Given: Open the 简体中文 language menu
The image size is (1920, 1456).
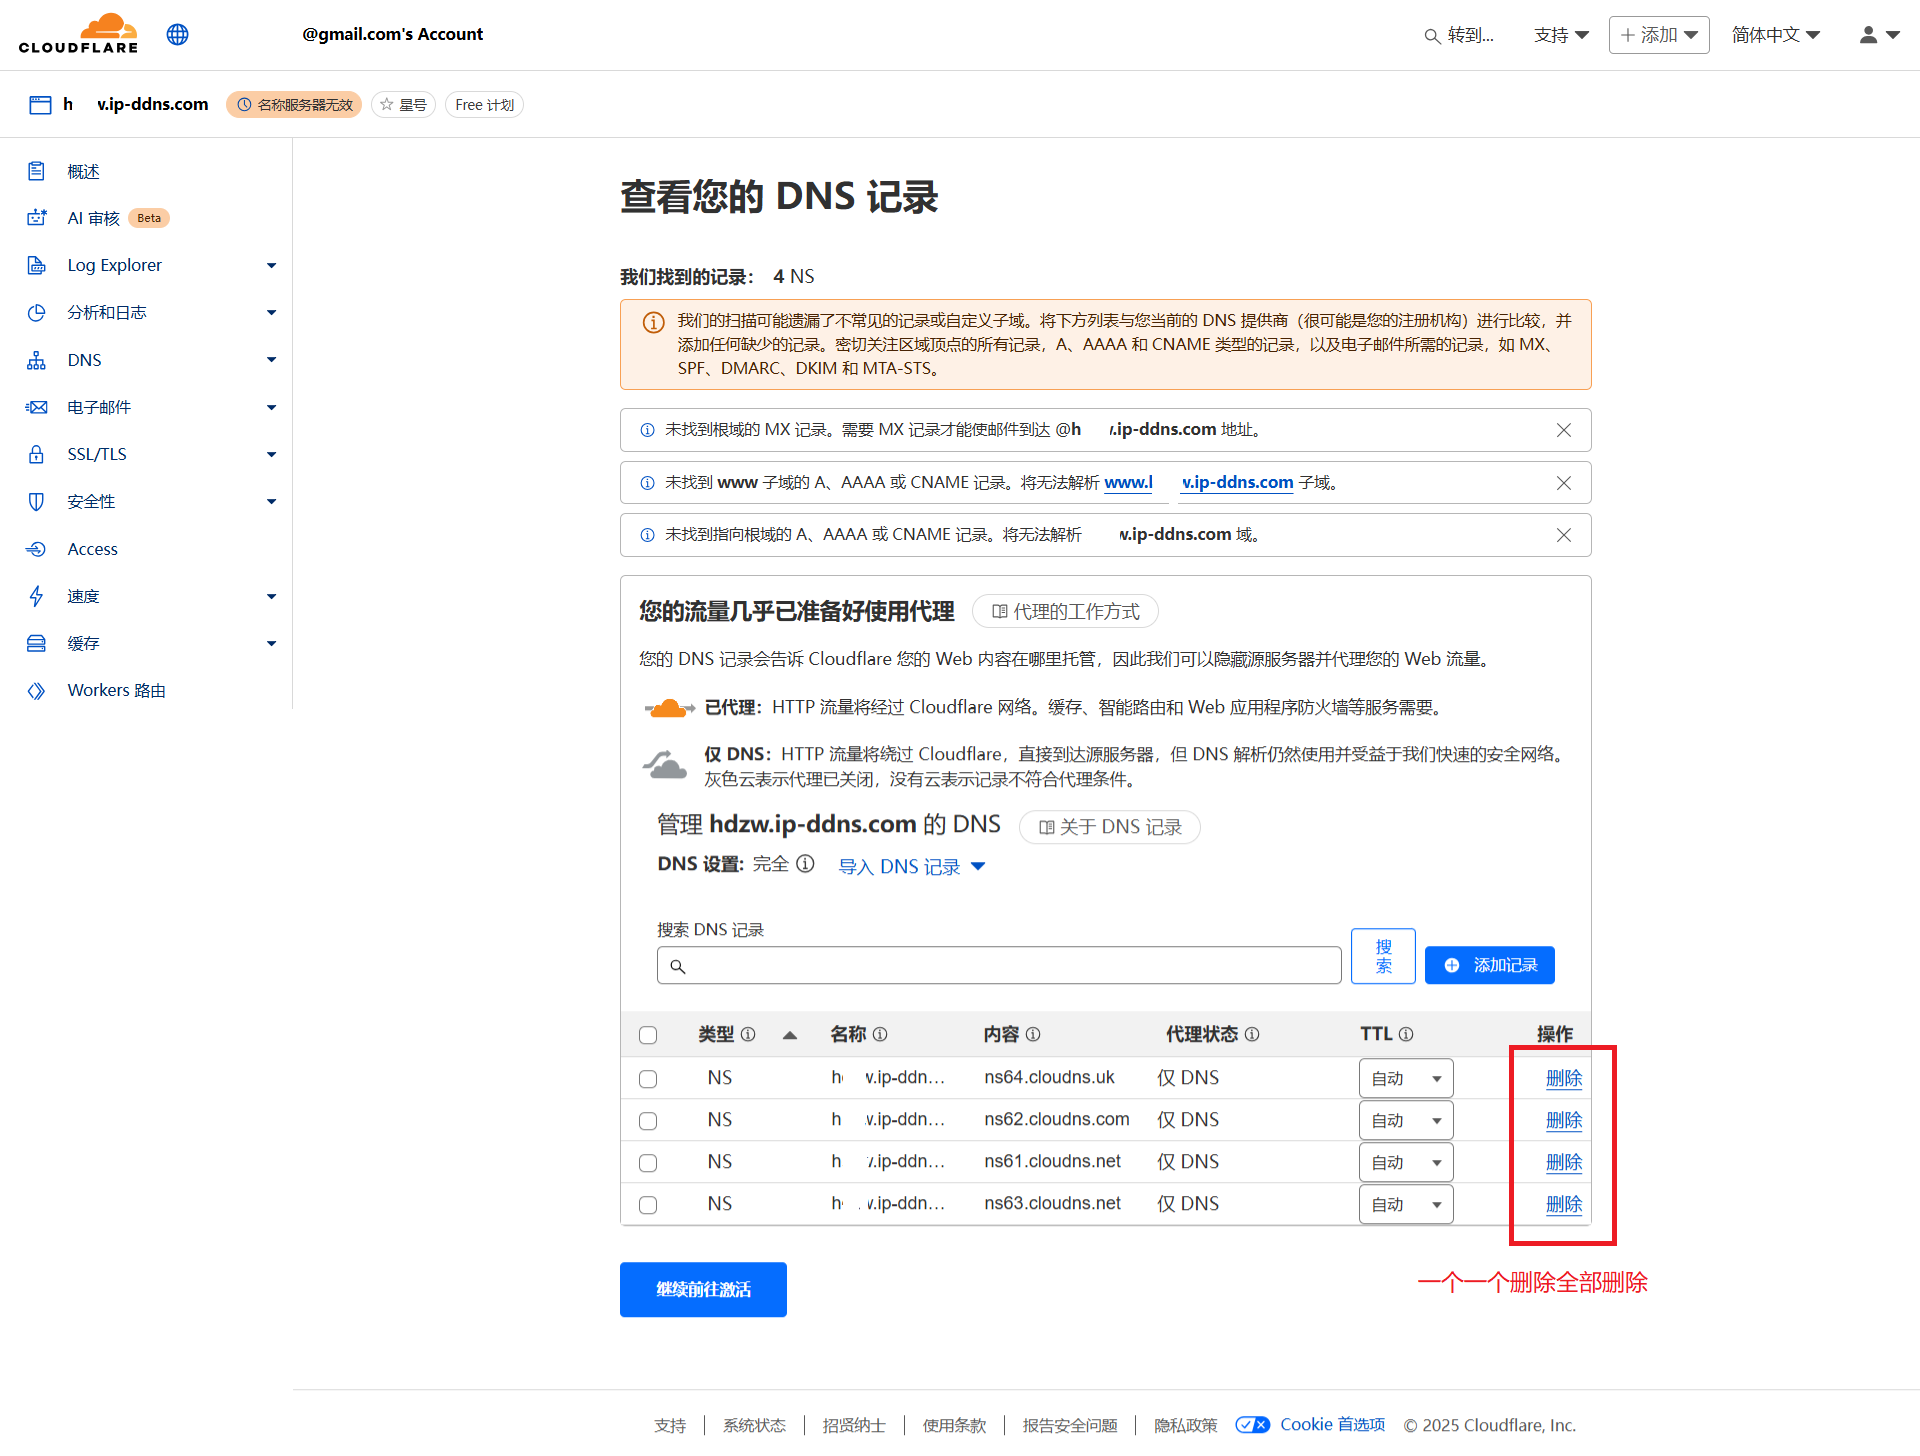Looking at the screenshot, I should click(x=1775, y=35).
